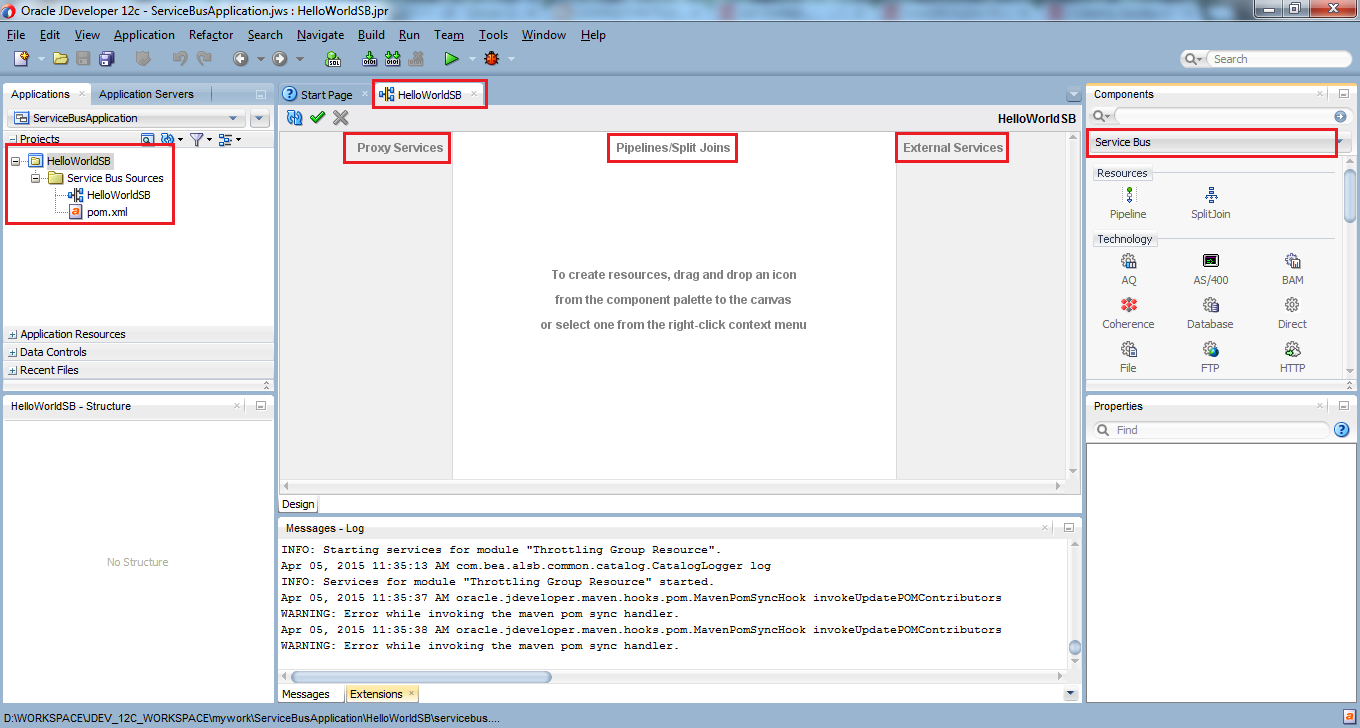This screenshot has width=1360, height=728.
Task: Click the New file toolbar icon
Action: click(20, 59)
